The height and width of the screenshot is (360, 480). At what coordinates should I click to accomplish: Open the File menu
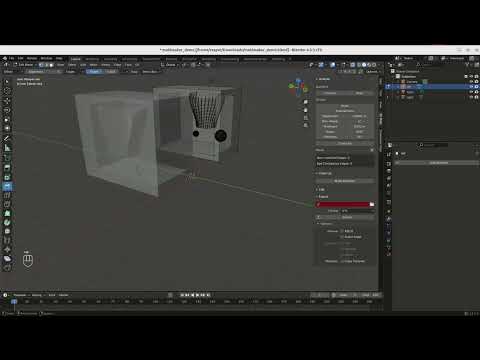(x=11, y=58)
